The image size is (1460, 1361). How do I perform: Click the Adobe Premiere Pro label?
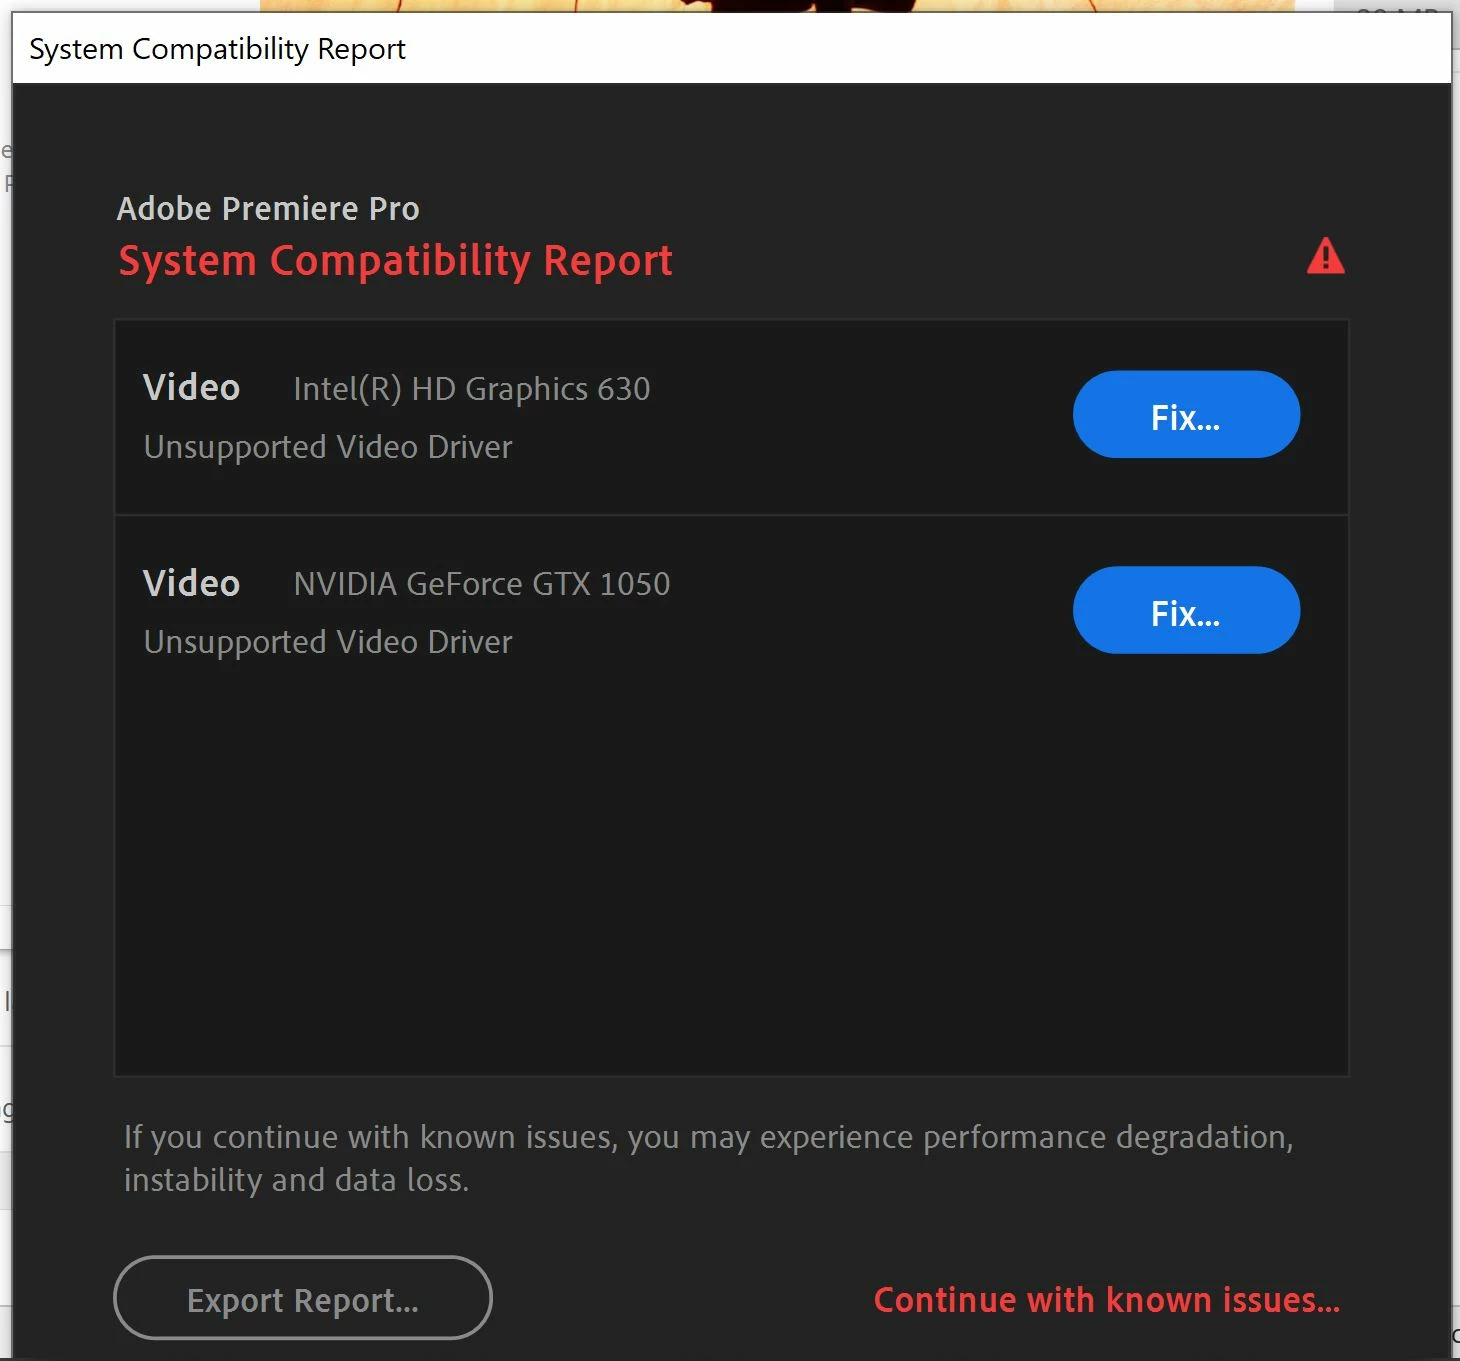click(x=268, y=208)
